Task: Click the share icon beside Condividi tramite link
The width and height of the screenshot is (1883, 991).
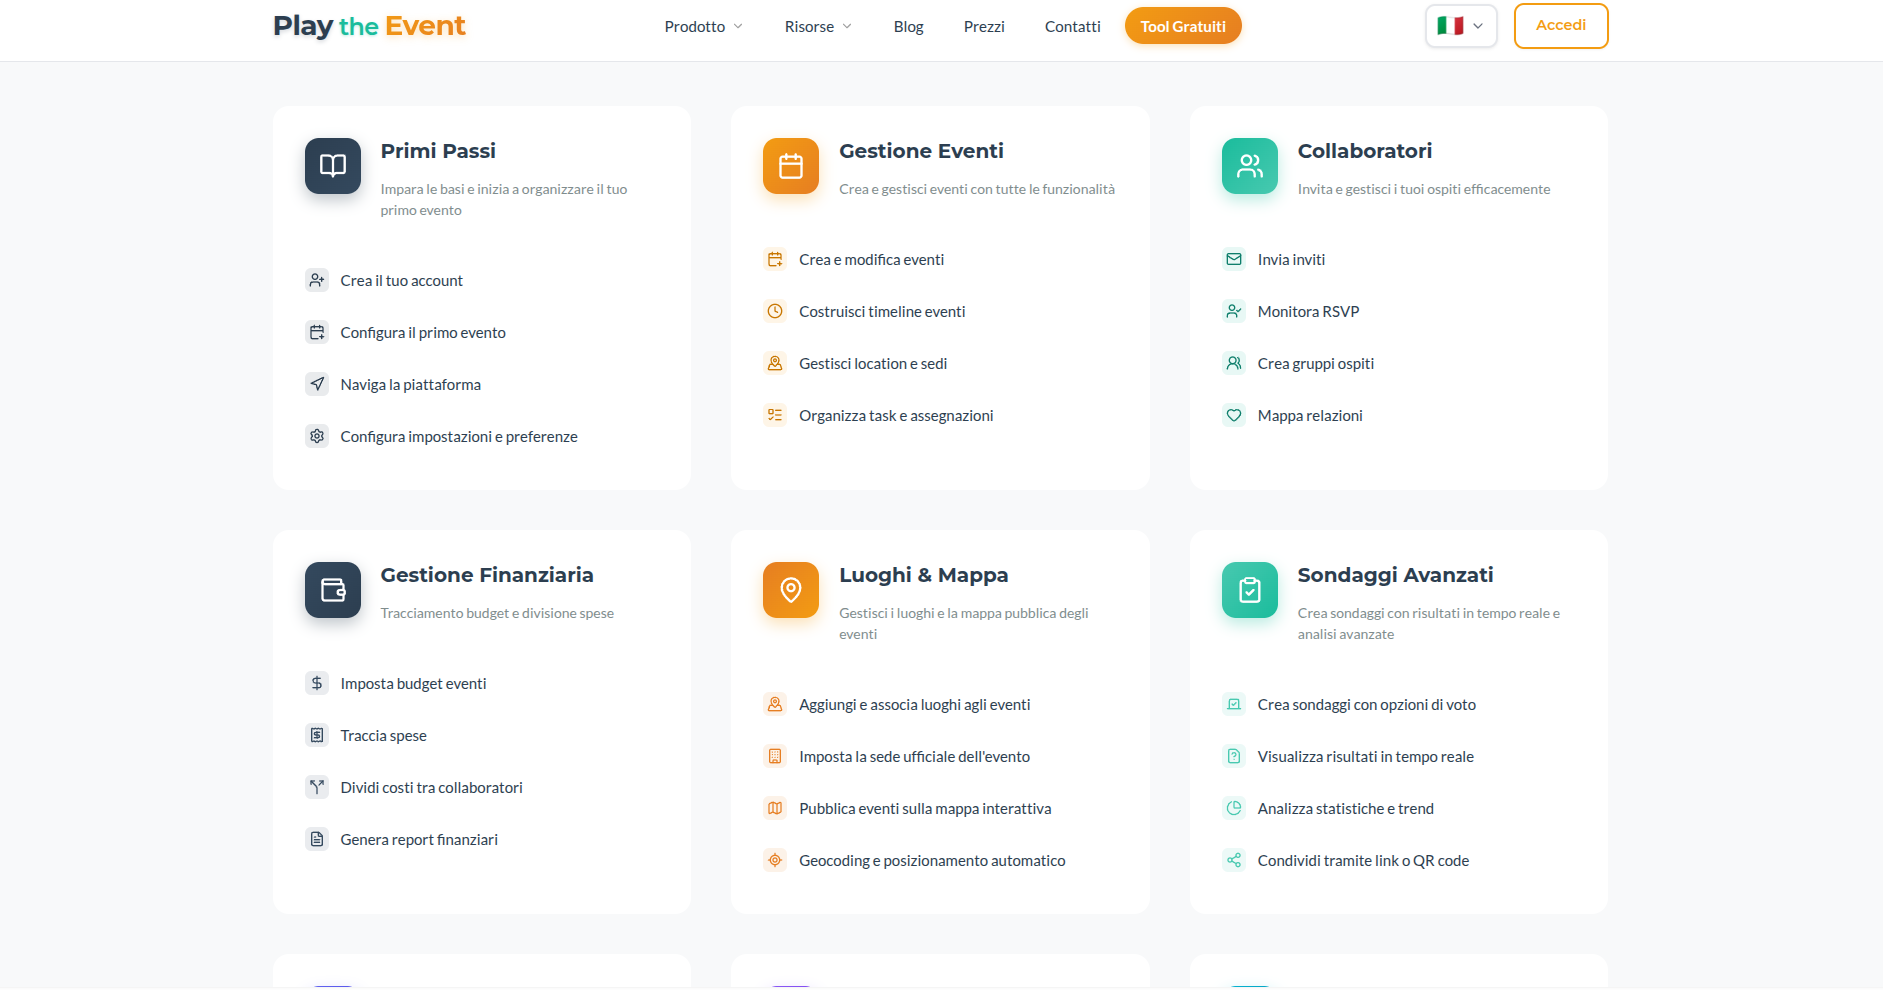Action: click(x=1234, y=860)
